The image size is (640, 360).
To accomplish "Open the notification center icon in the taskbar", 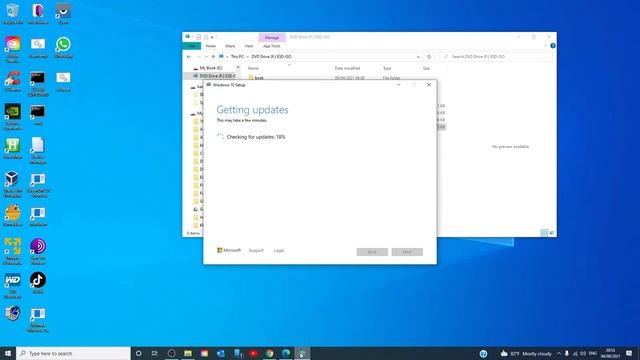I will (629, 353).
